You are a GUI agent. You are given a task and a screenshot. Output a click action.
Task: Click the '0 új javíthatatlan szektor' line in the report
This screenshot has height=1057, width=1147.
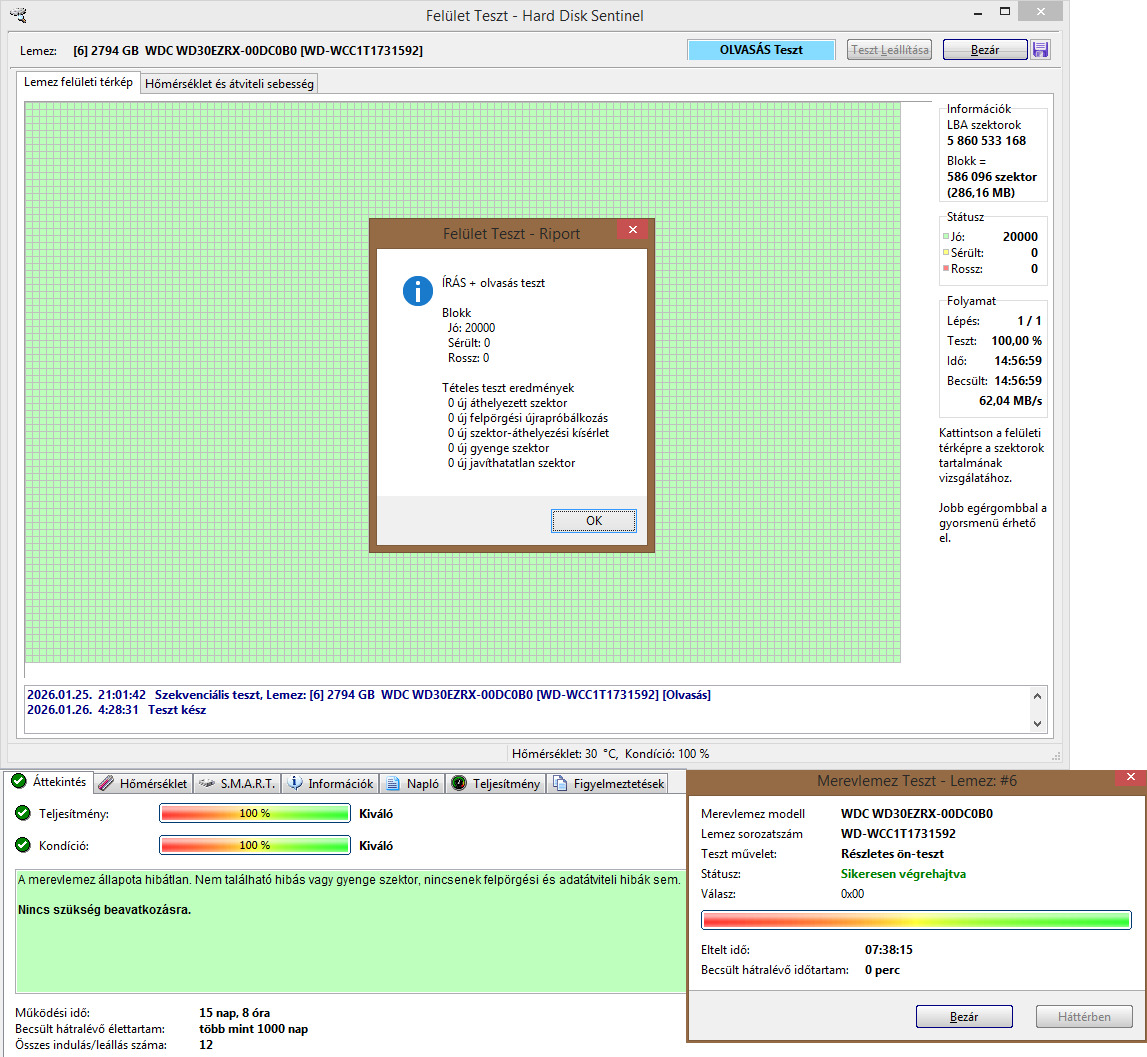[511, 463]
